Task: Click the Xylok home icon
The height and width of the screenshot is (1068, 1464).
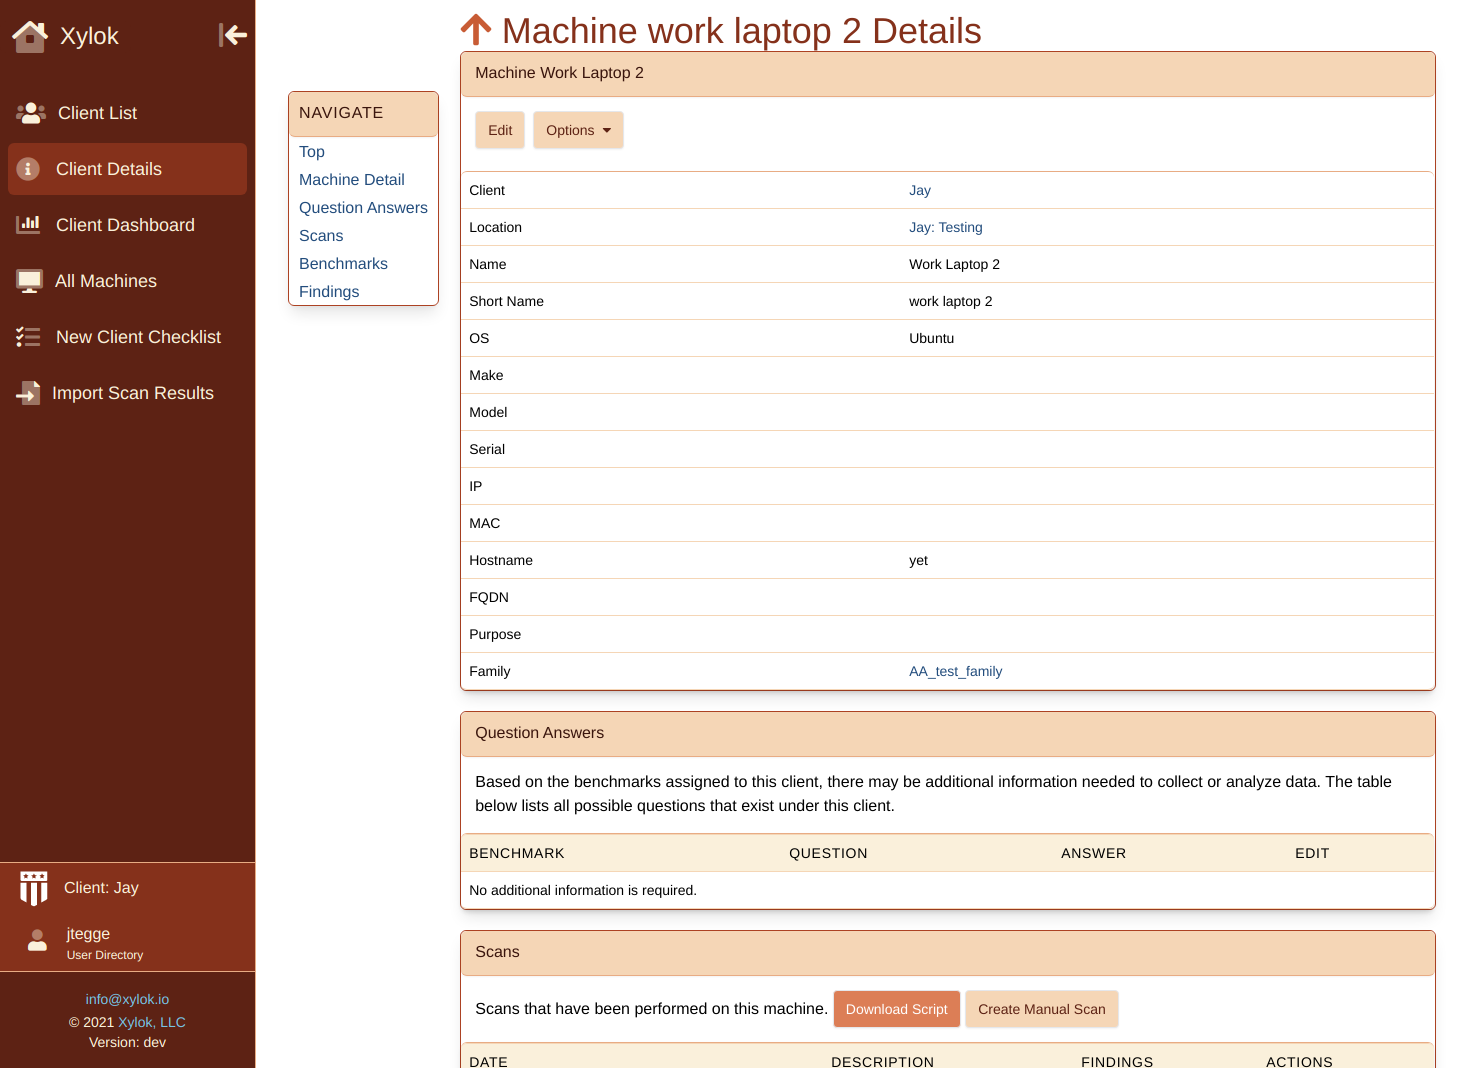Action: point(30,36)
